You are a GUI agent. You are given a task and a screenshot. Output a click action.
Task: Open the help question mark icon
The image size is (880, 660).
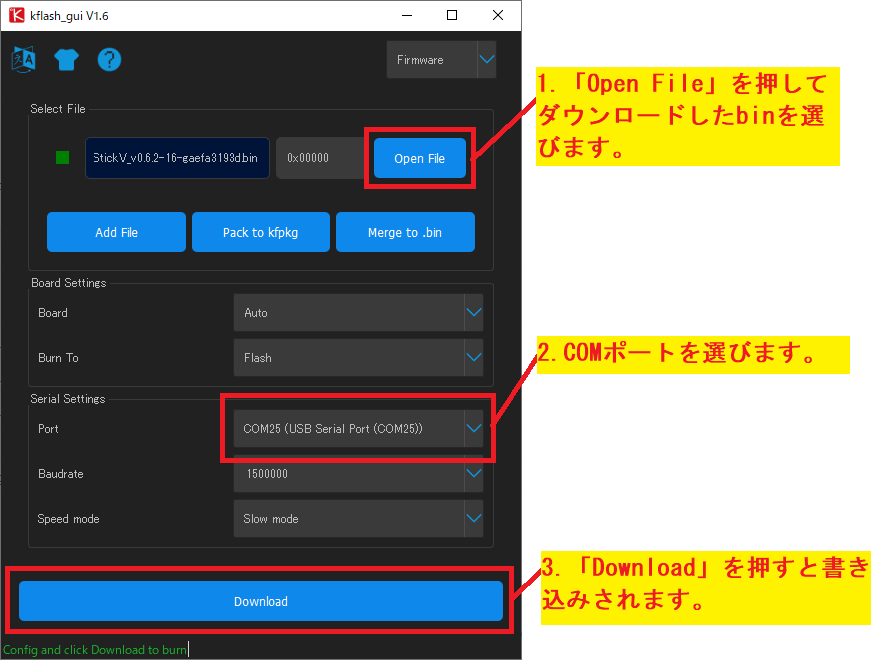tap(109, 59)
